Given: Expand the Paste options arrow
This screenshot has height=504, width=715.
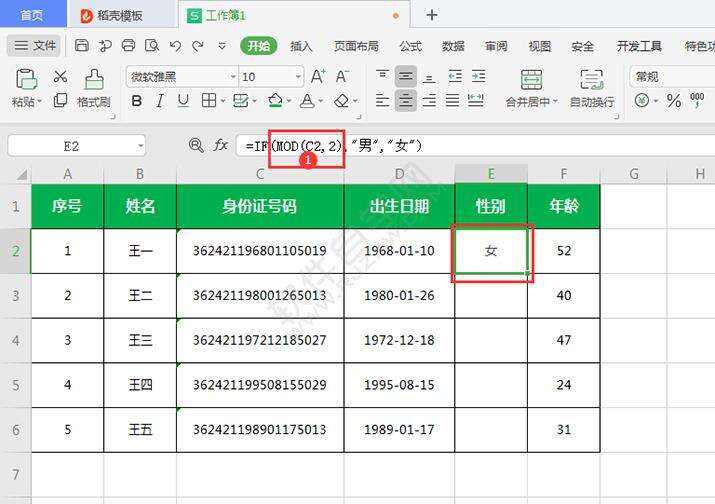Looking at the screenshot, I should click(x=40, y=101).
